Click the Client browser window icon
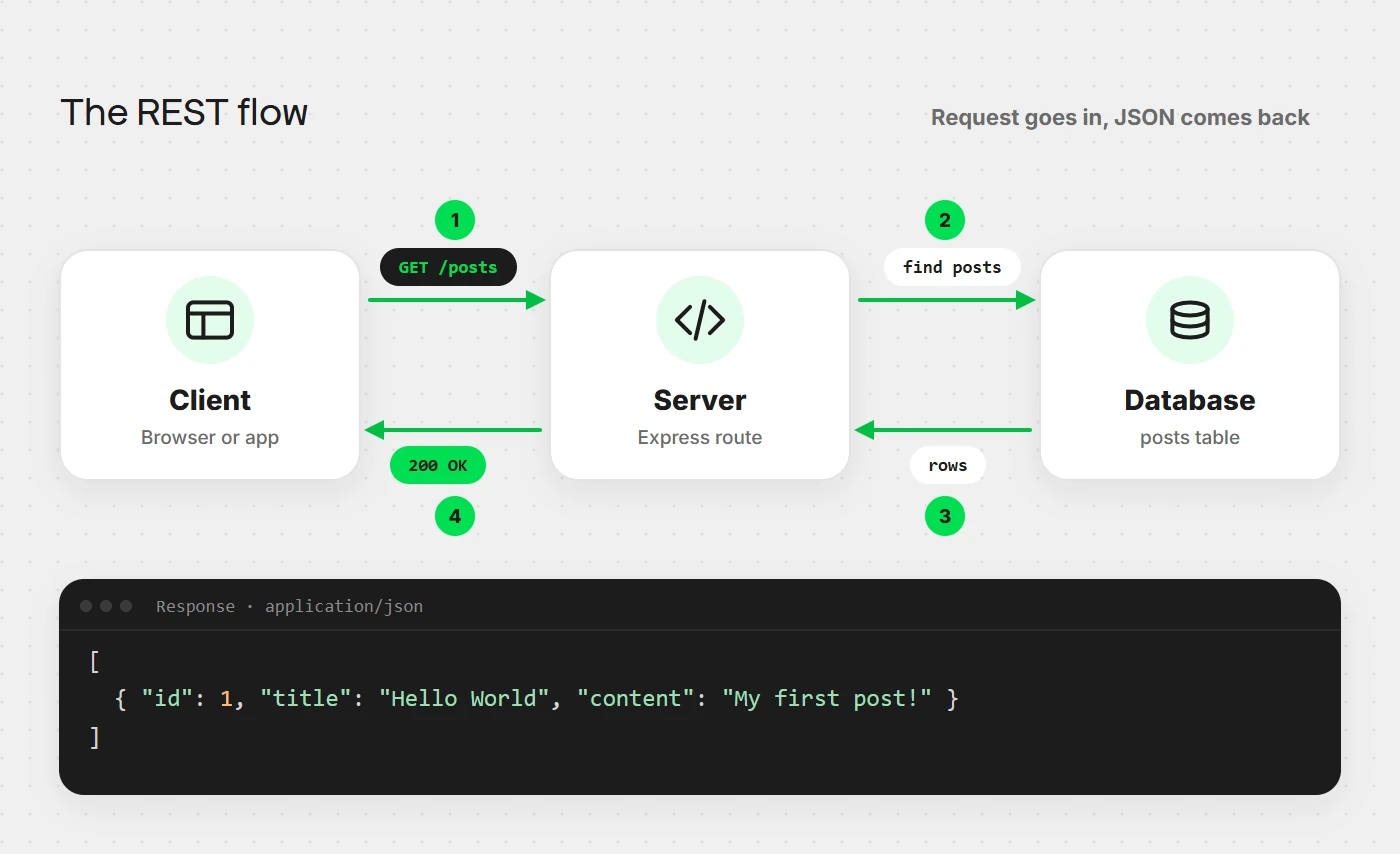The height and width of the screenshot is (854, 1400). click(x=210, y=320)
